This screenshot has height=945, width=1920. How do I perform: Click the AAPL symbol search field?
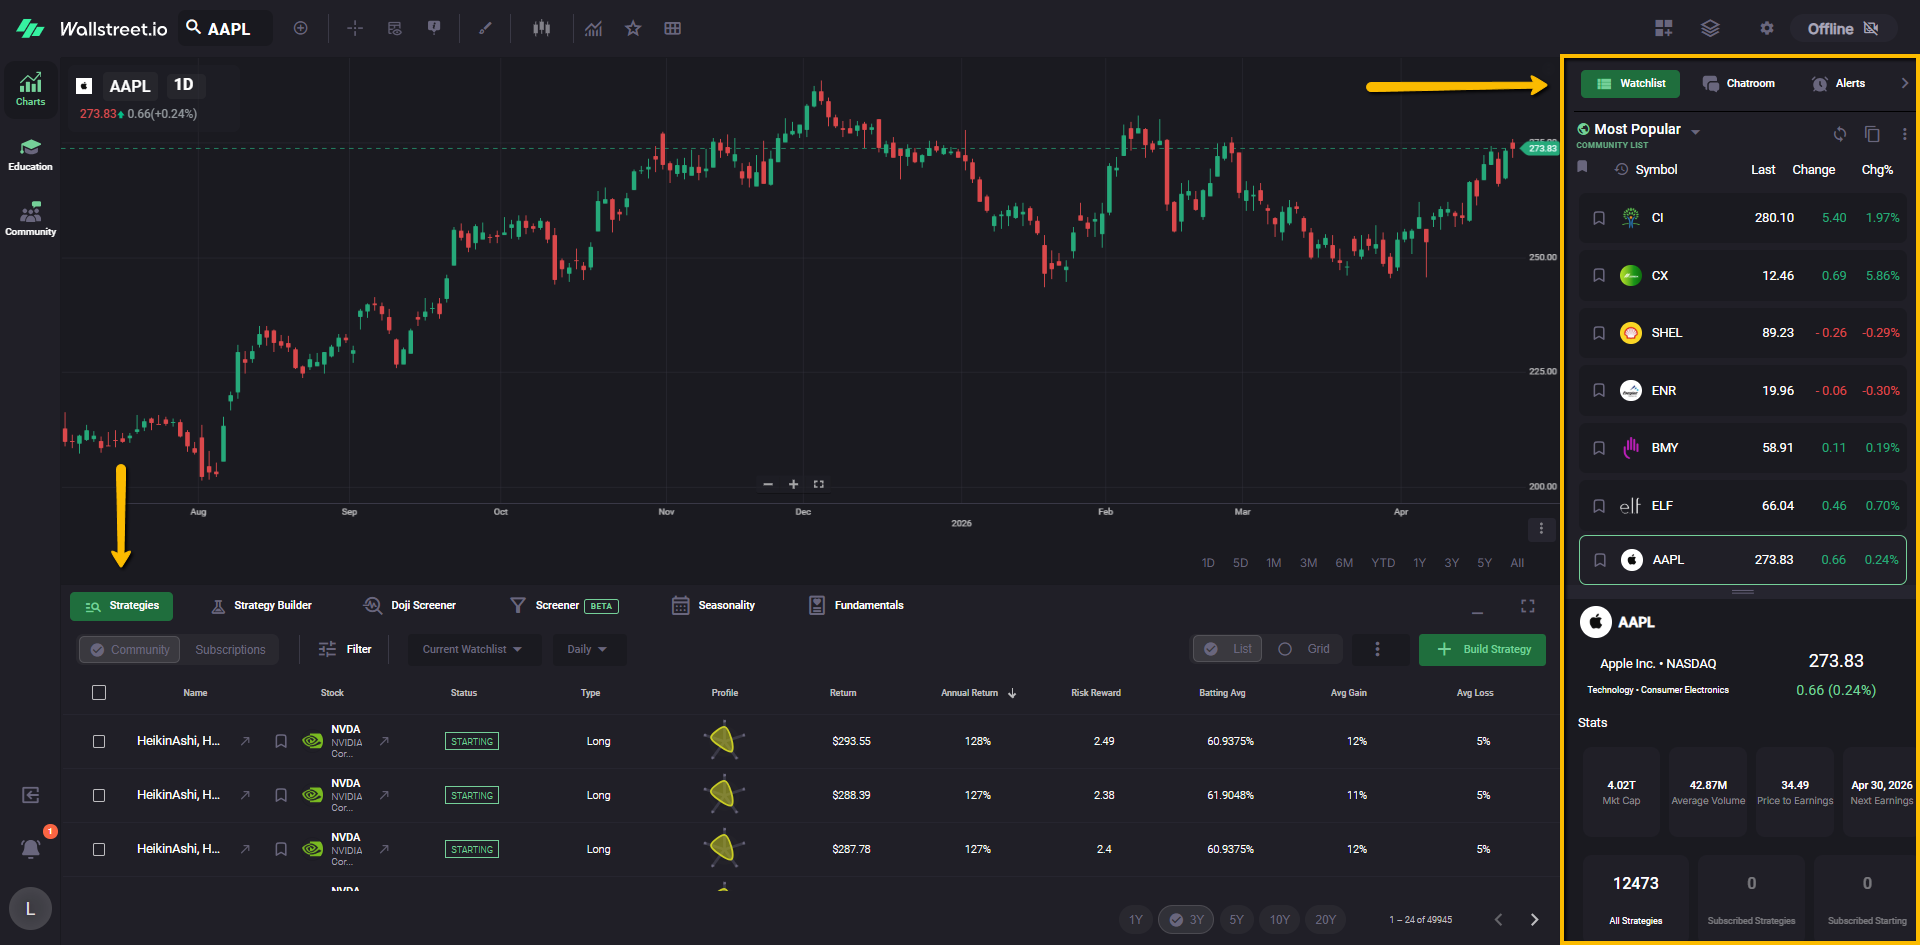(x=229, y=29)
